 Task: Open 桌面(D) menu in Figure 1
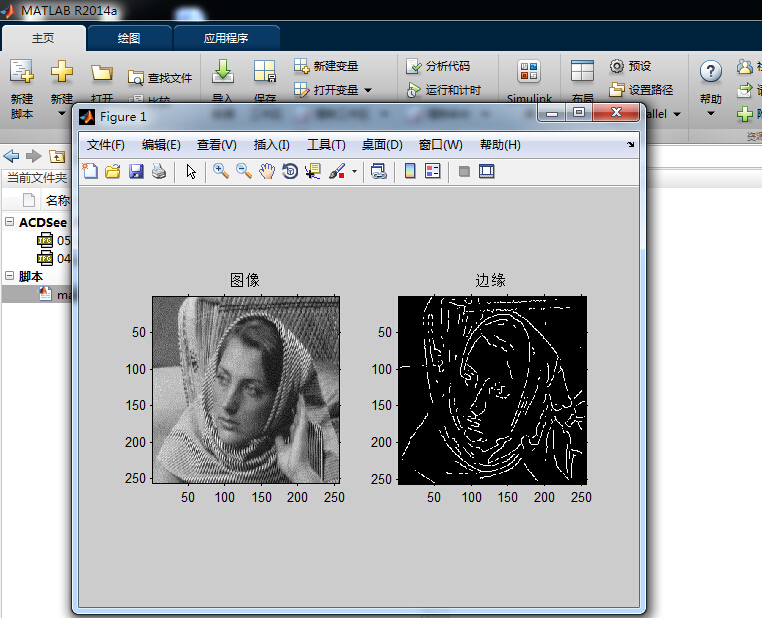click(382, 145)
